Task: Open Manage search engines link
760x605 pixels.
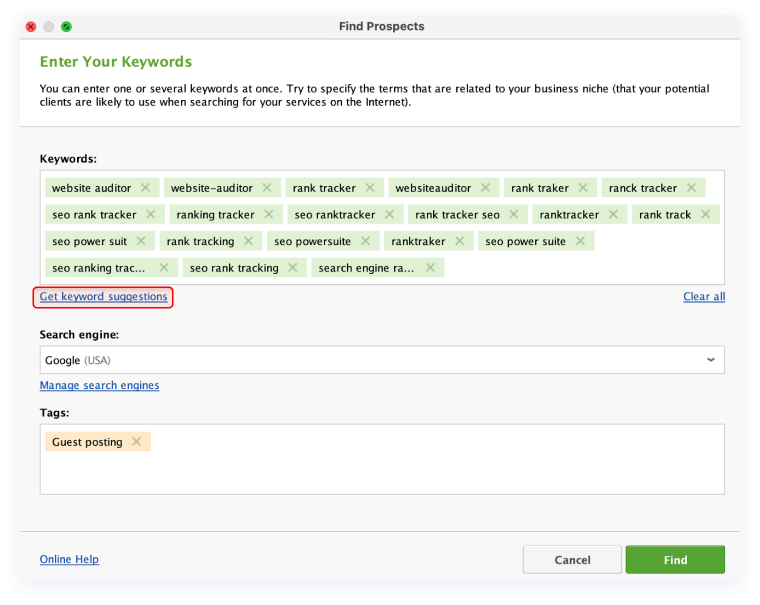Action: pos(99,385)
